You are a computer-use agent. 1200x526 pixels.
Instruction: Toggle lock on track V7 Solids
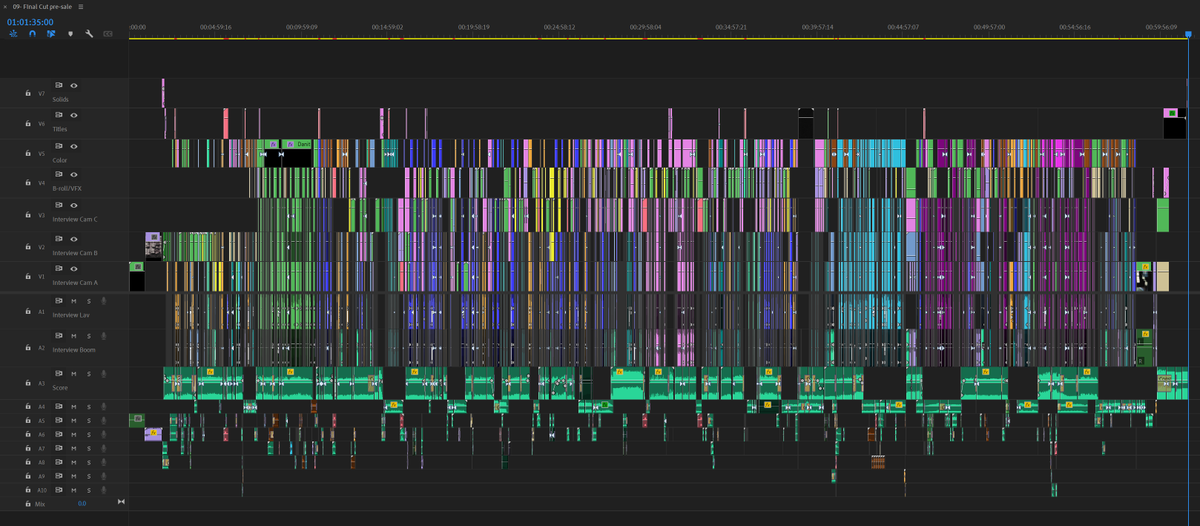(28, 93)
